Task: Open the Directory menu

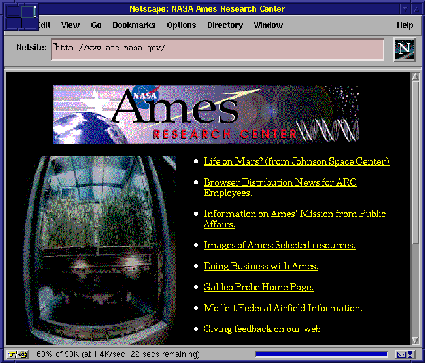Action: (x=225, y=25)
